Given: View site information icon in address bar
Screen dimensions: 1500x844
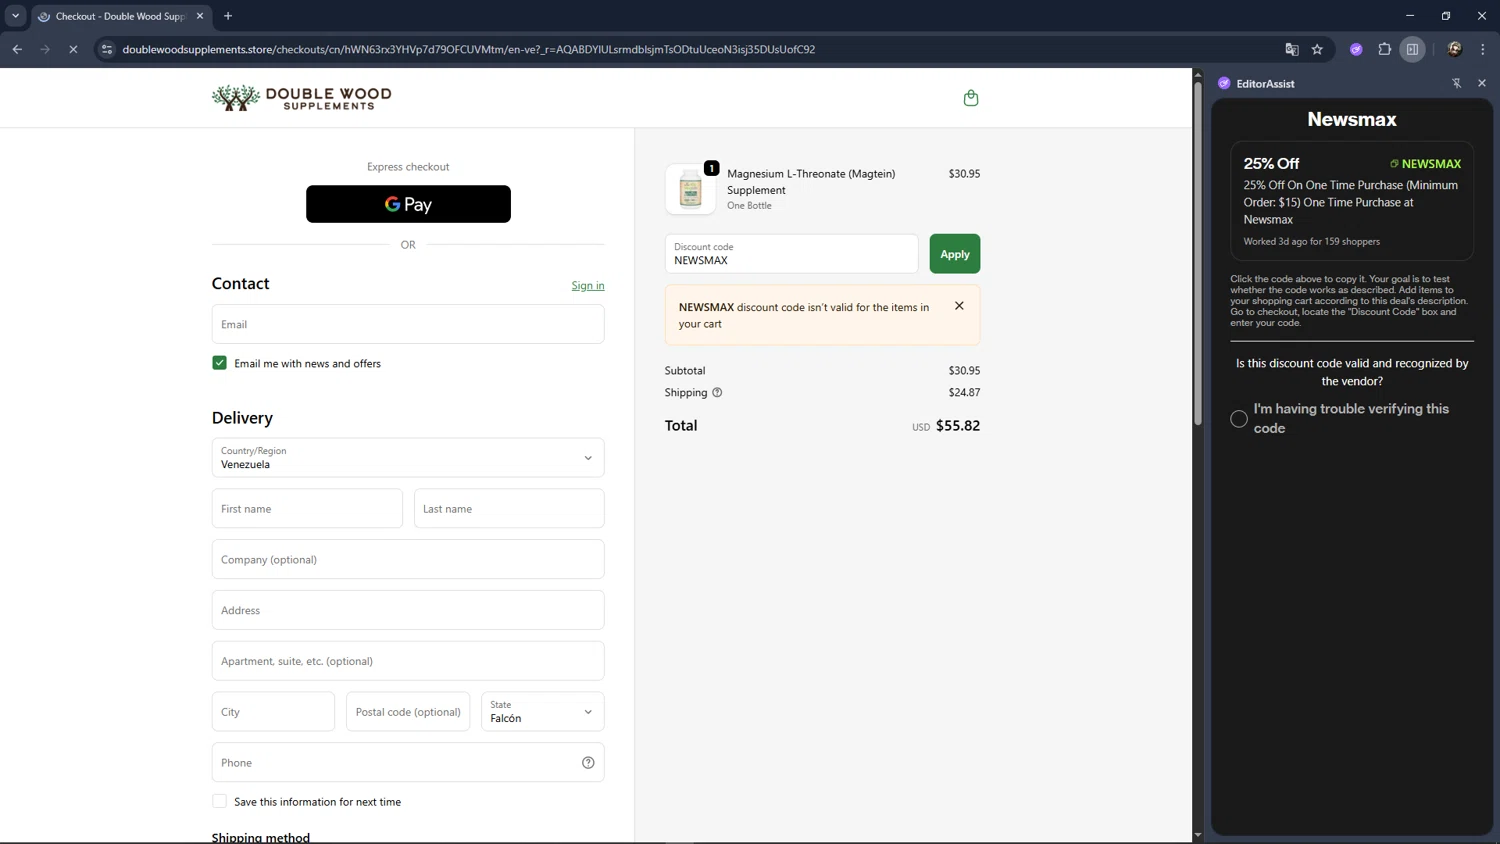Looking at the screenshot, I should (107, 49).
